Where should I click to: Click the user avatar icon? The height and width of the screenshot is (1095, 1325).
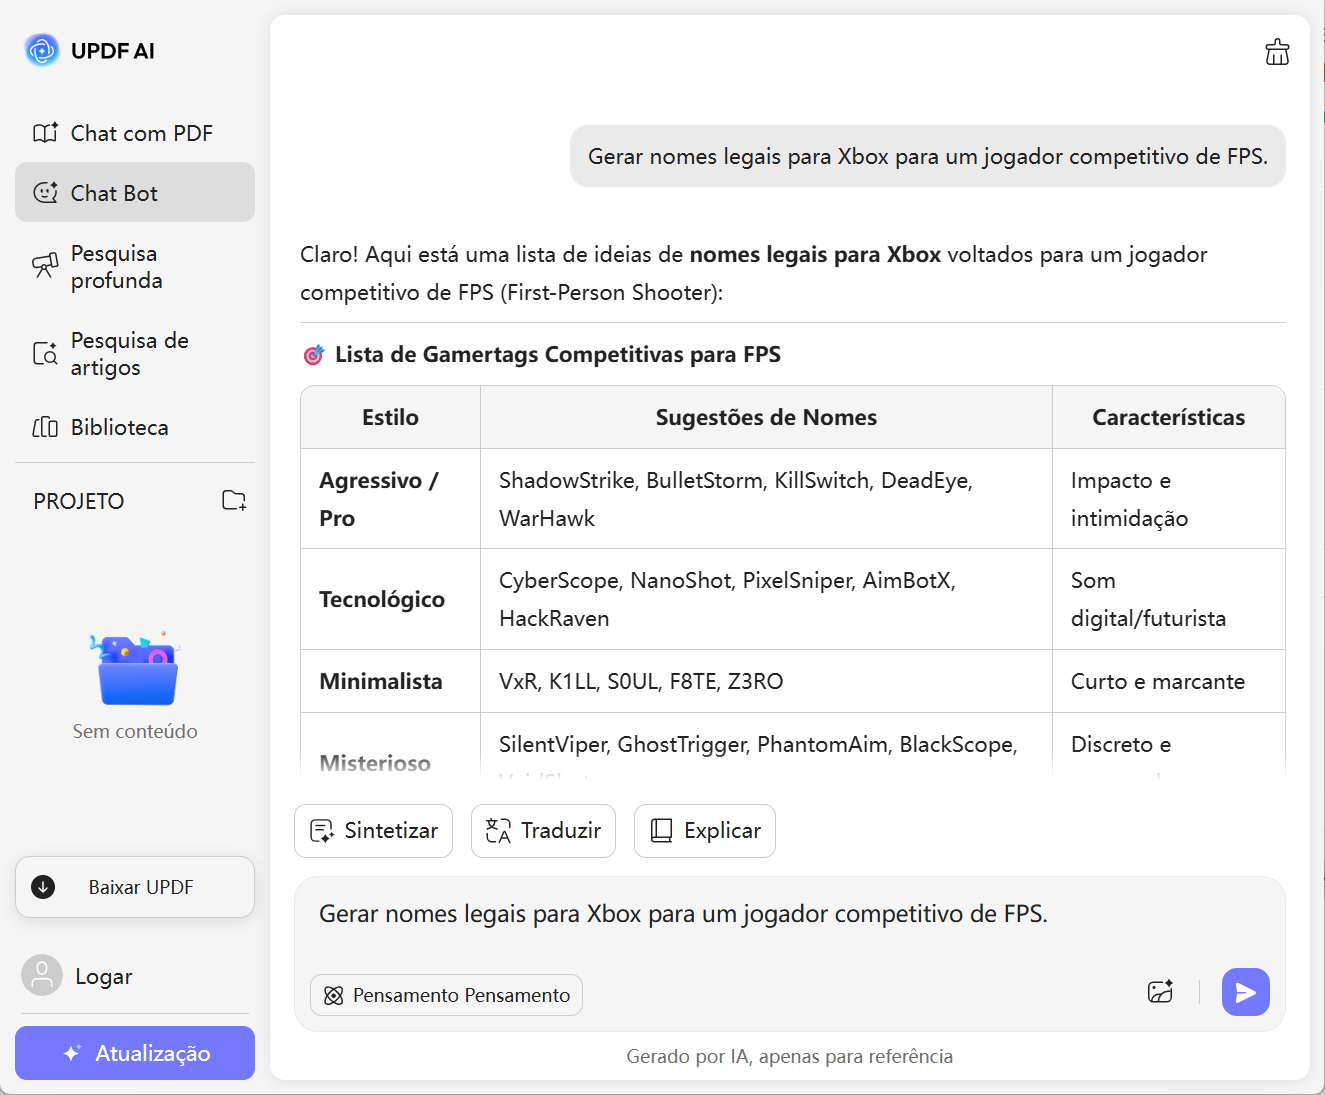click(42, 976)
